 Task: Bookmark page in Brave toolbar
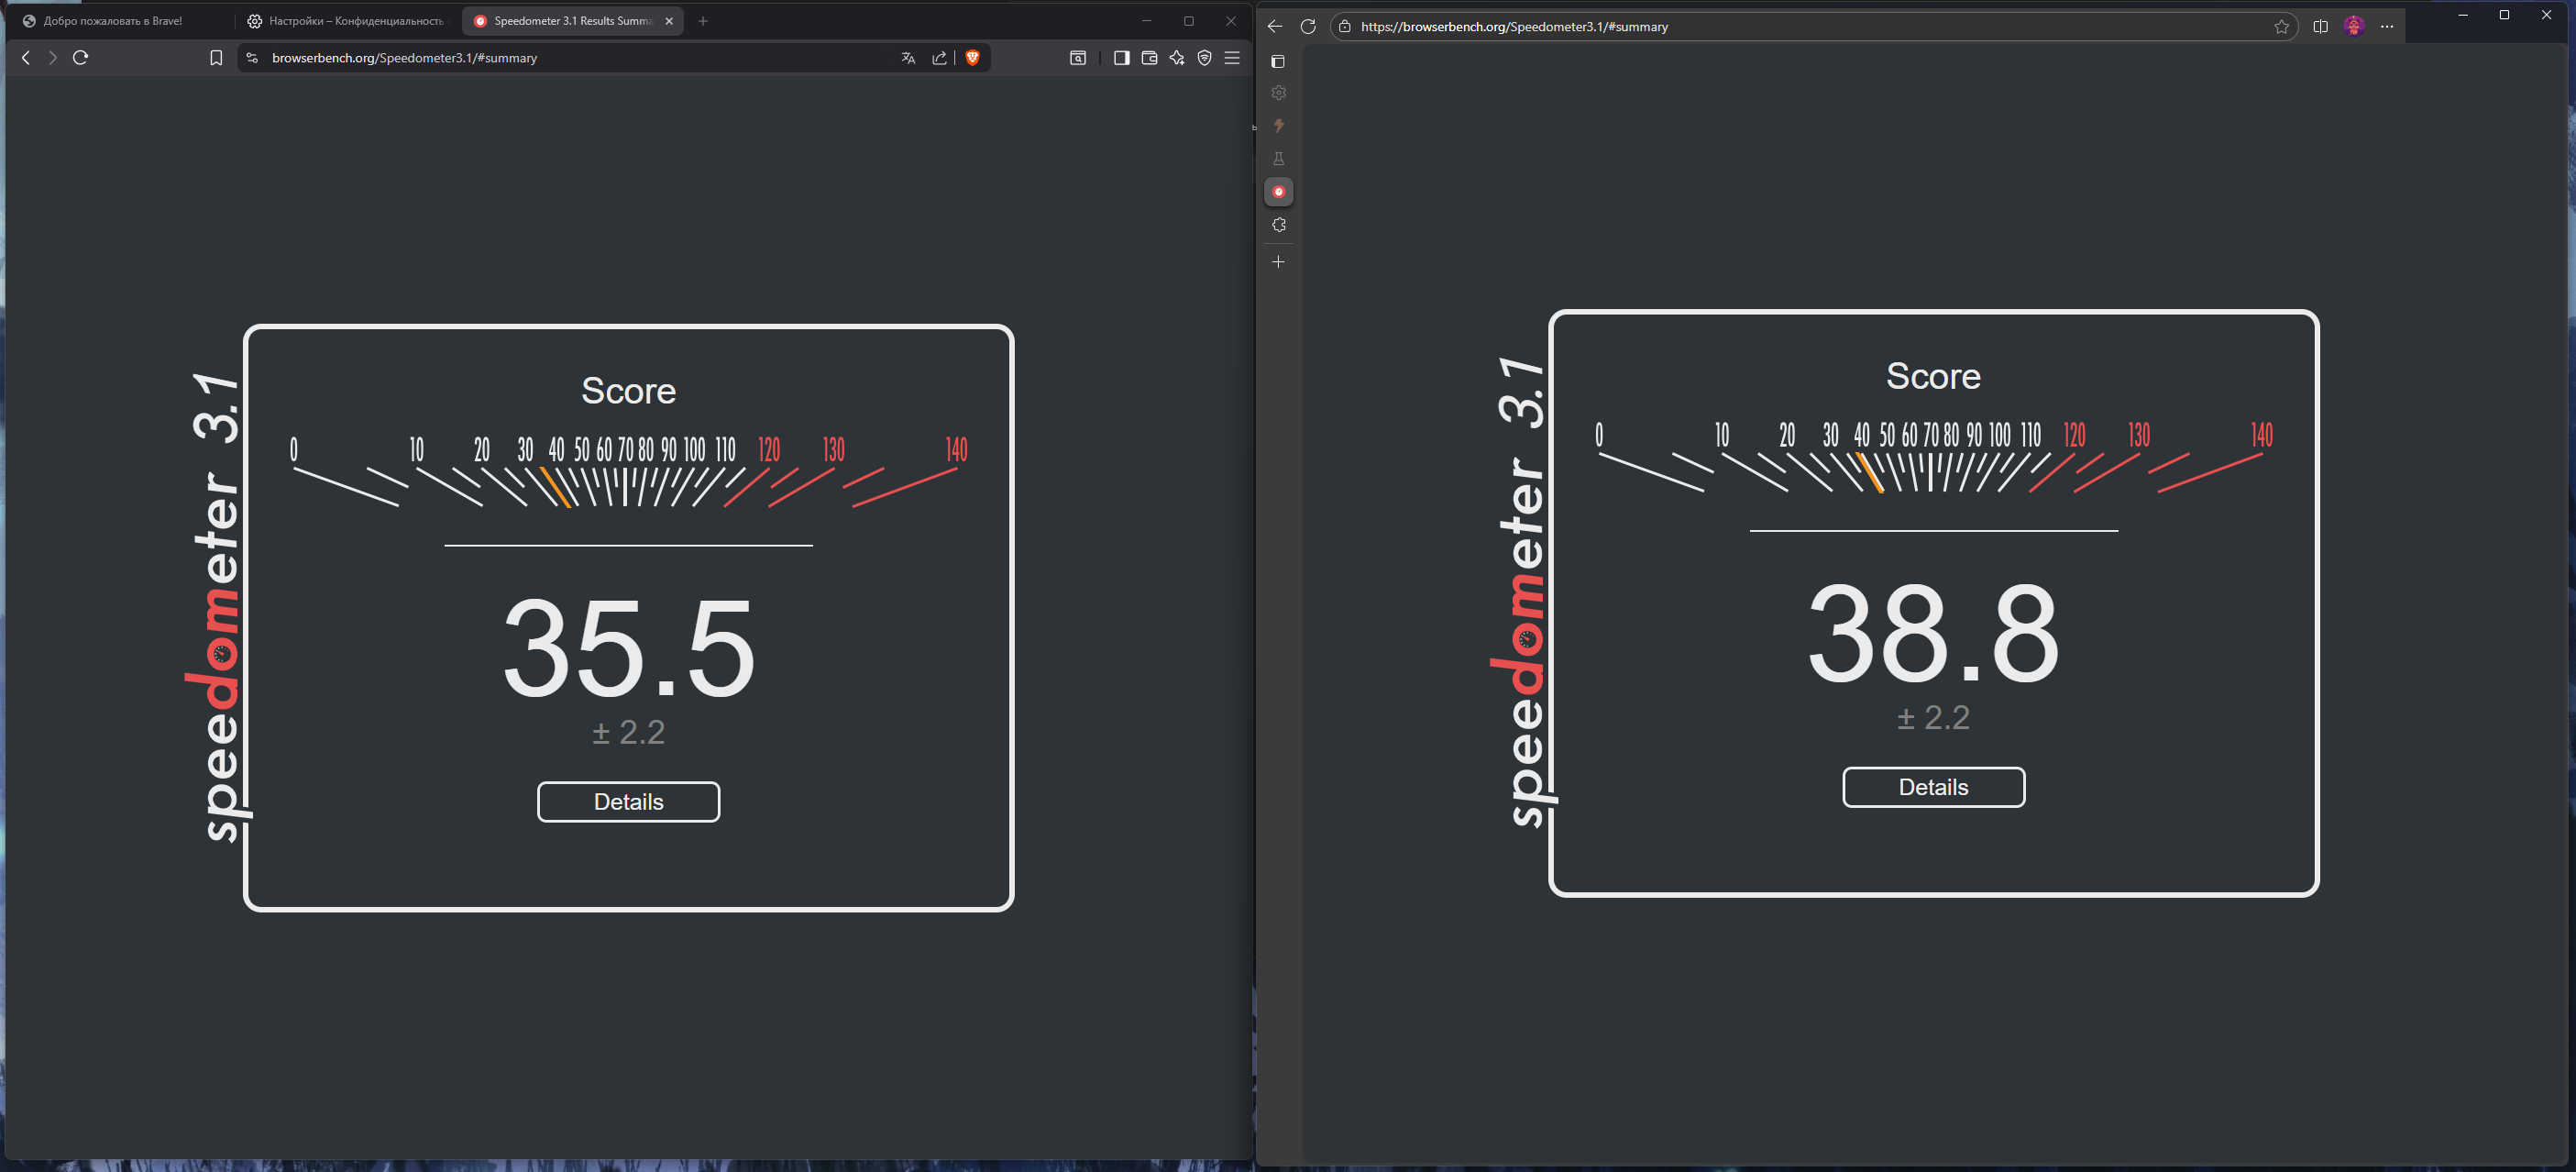click(x=216, y=58)
